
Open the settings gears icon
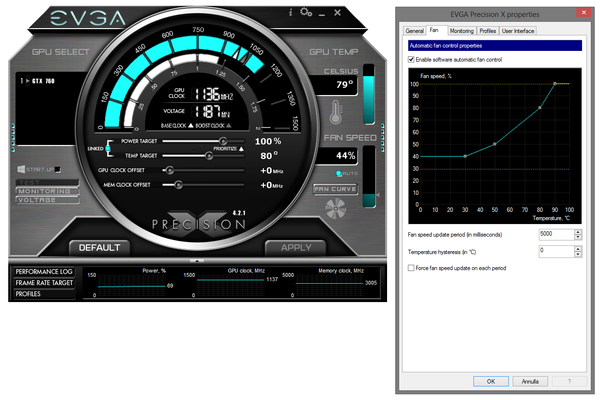pyautogui.click(x=306, y=12)
